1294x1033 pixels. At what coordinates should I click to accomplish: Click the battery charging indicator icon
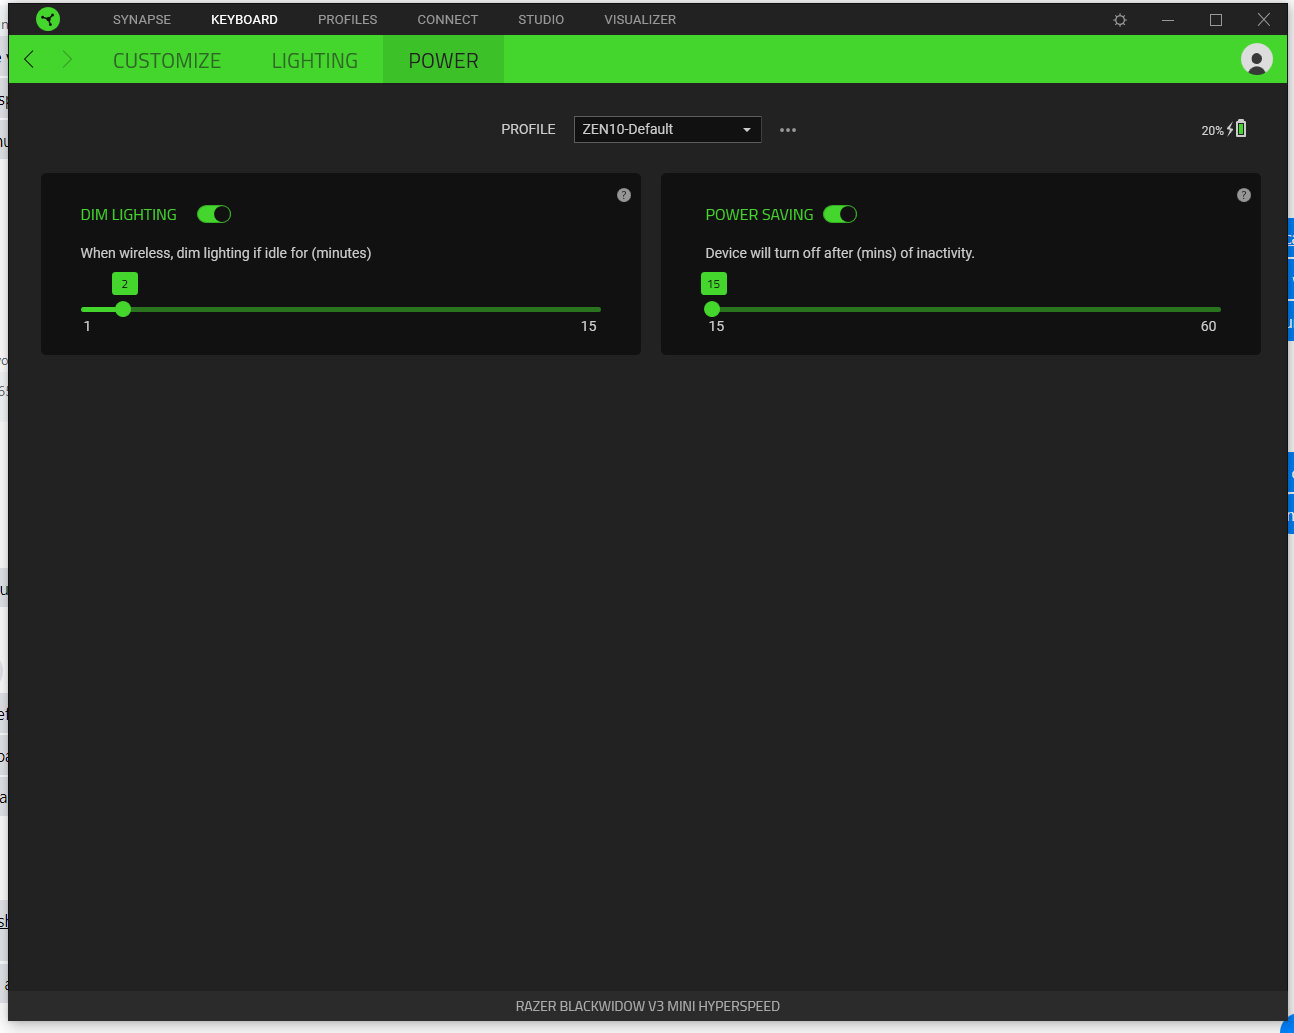1237,129
